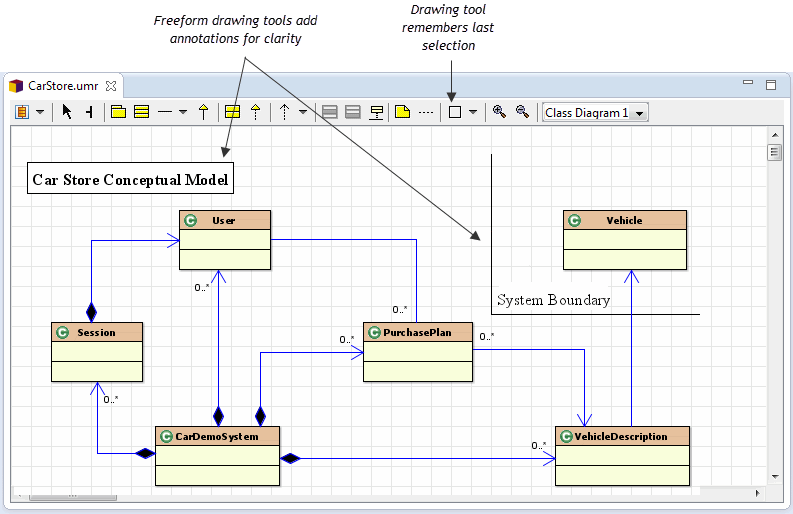
Task: Select the rectangle drawing tool
Action: (x=454, y=112)
